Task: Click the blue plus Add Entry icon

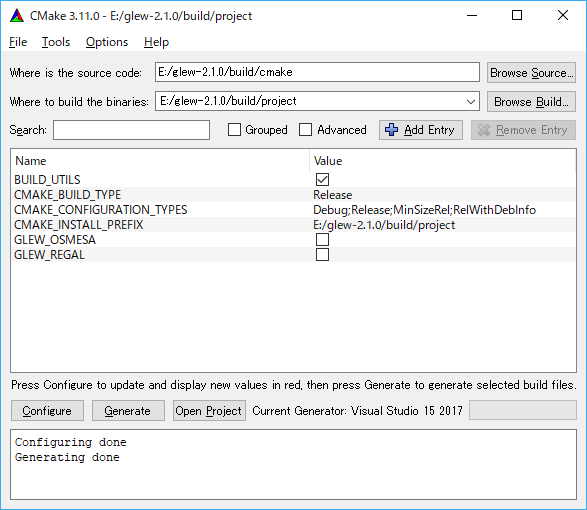Action: tap(392, 130)
